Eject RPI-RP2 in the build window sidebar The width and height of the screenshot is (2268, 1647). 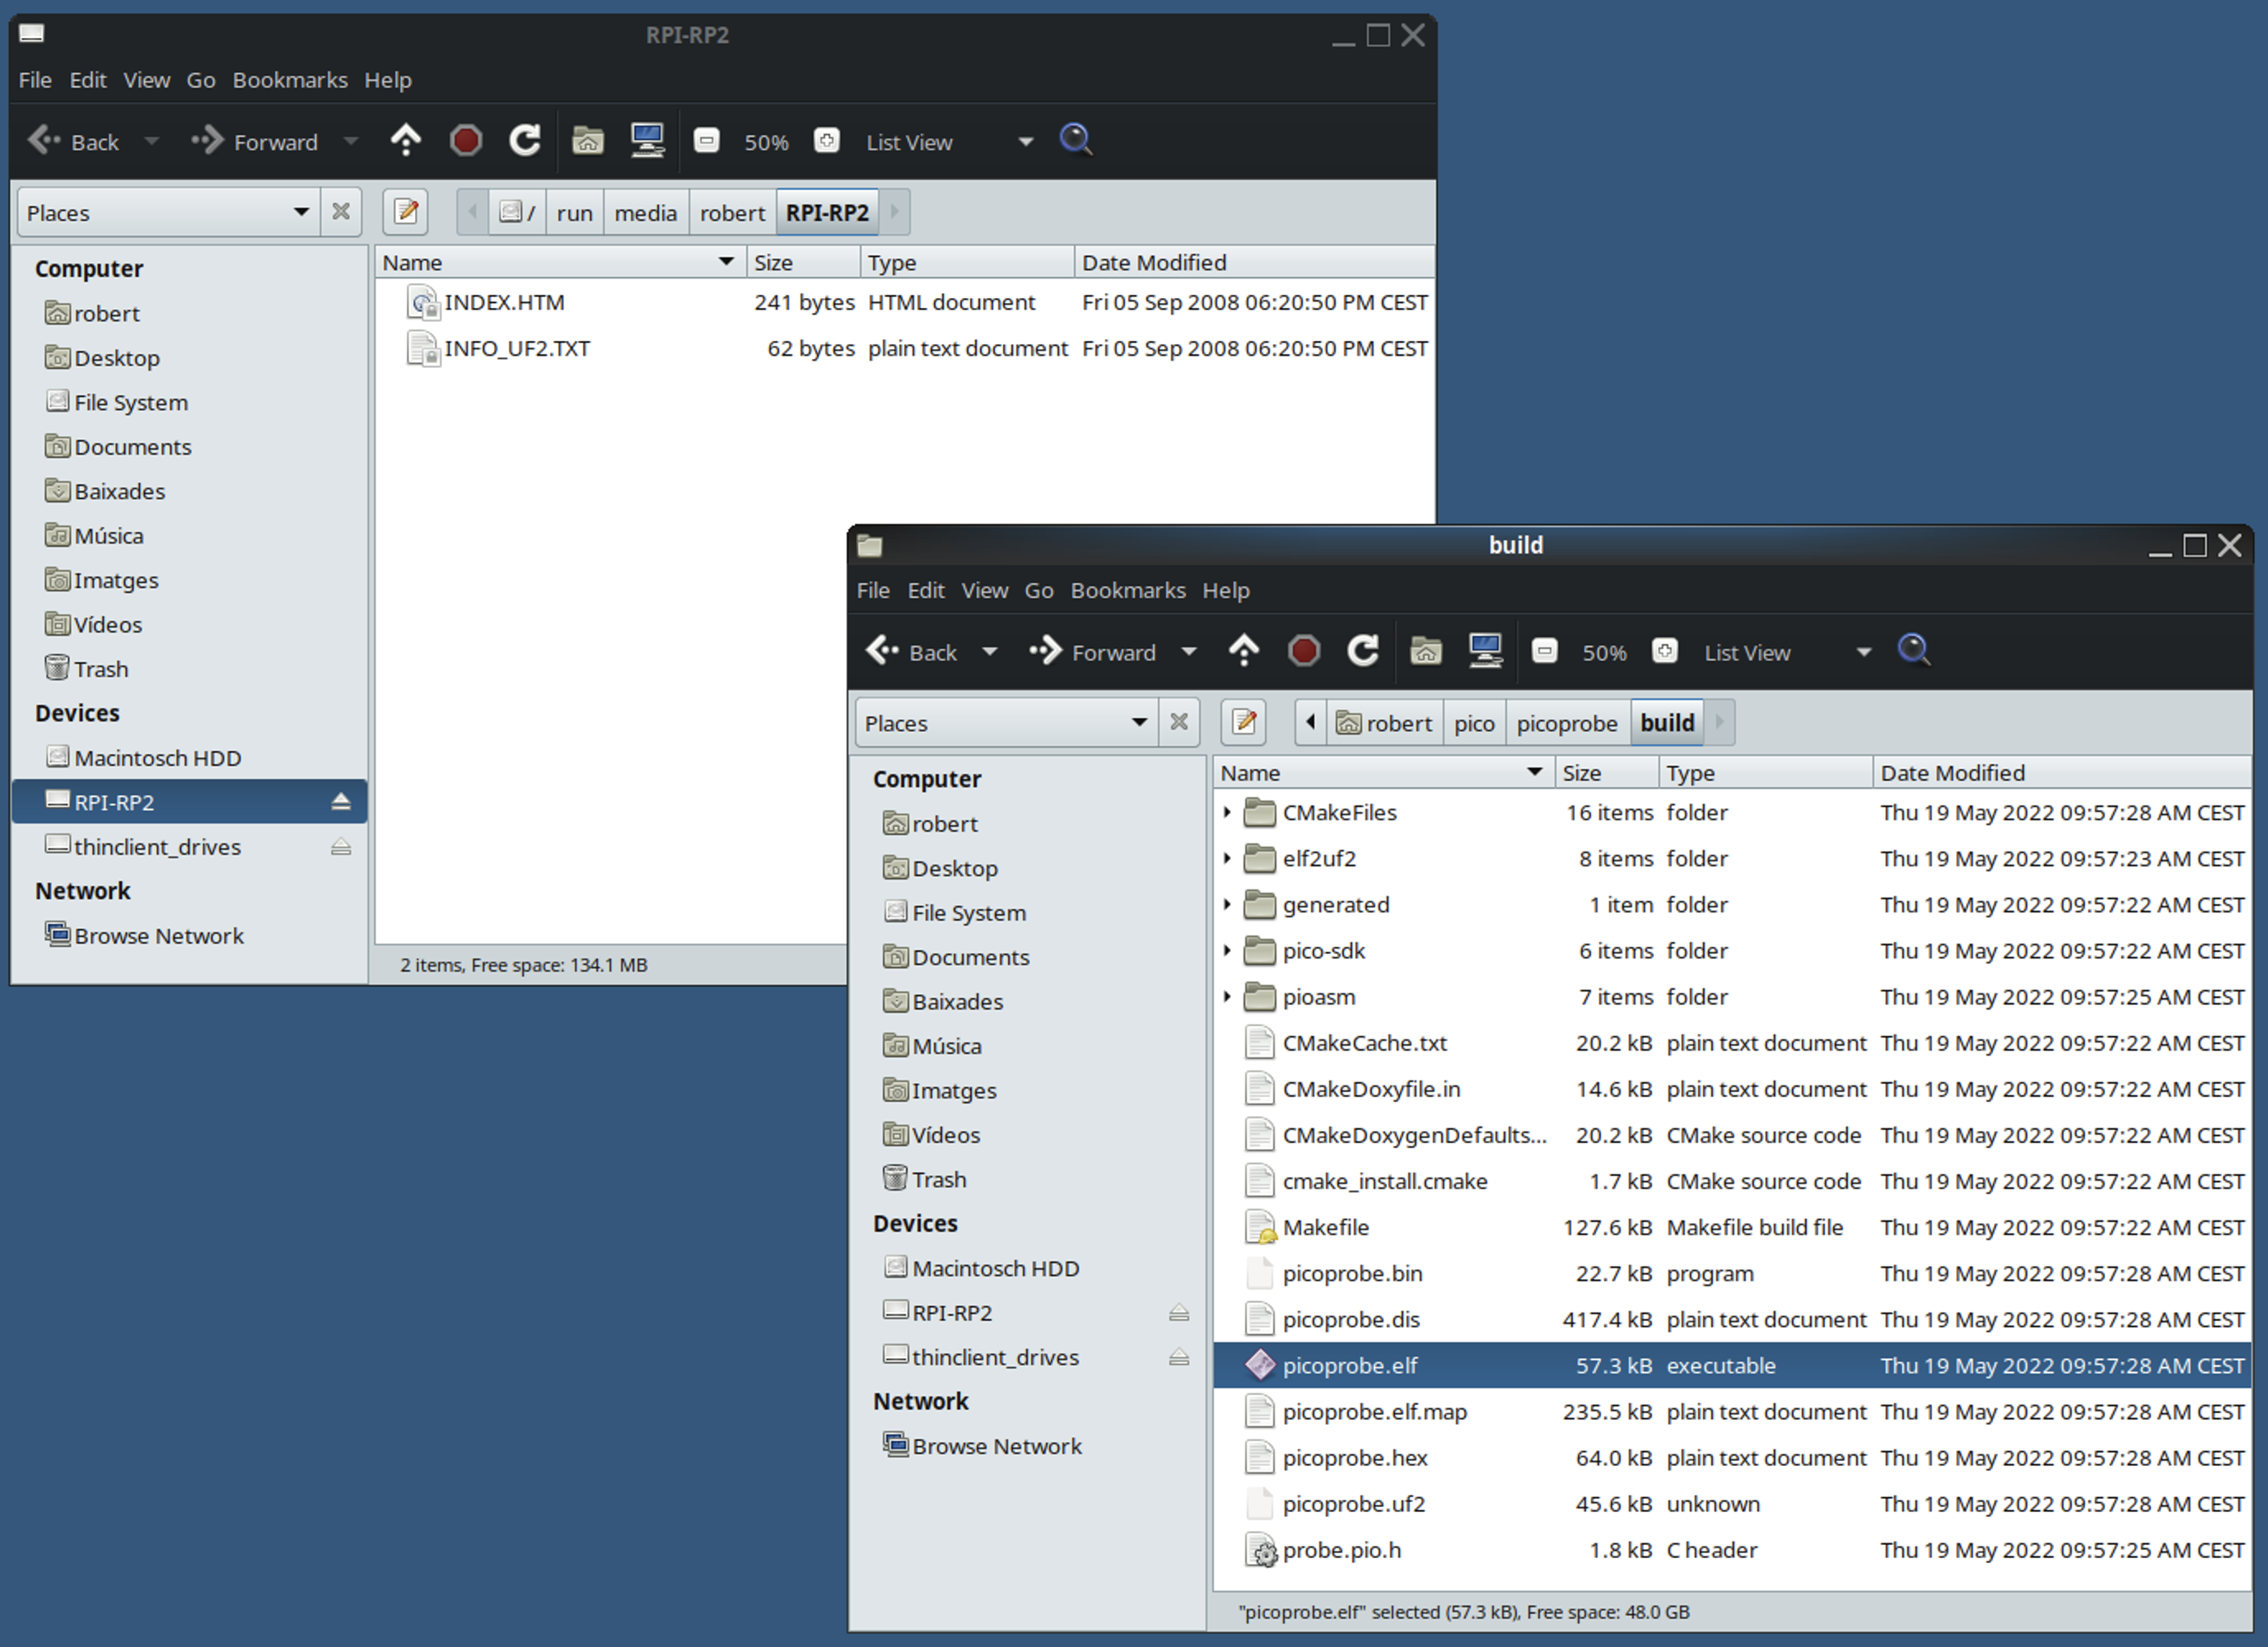coord(1179,1313)
